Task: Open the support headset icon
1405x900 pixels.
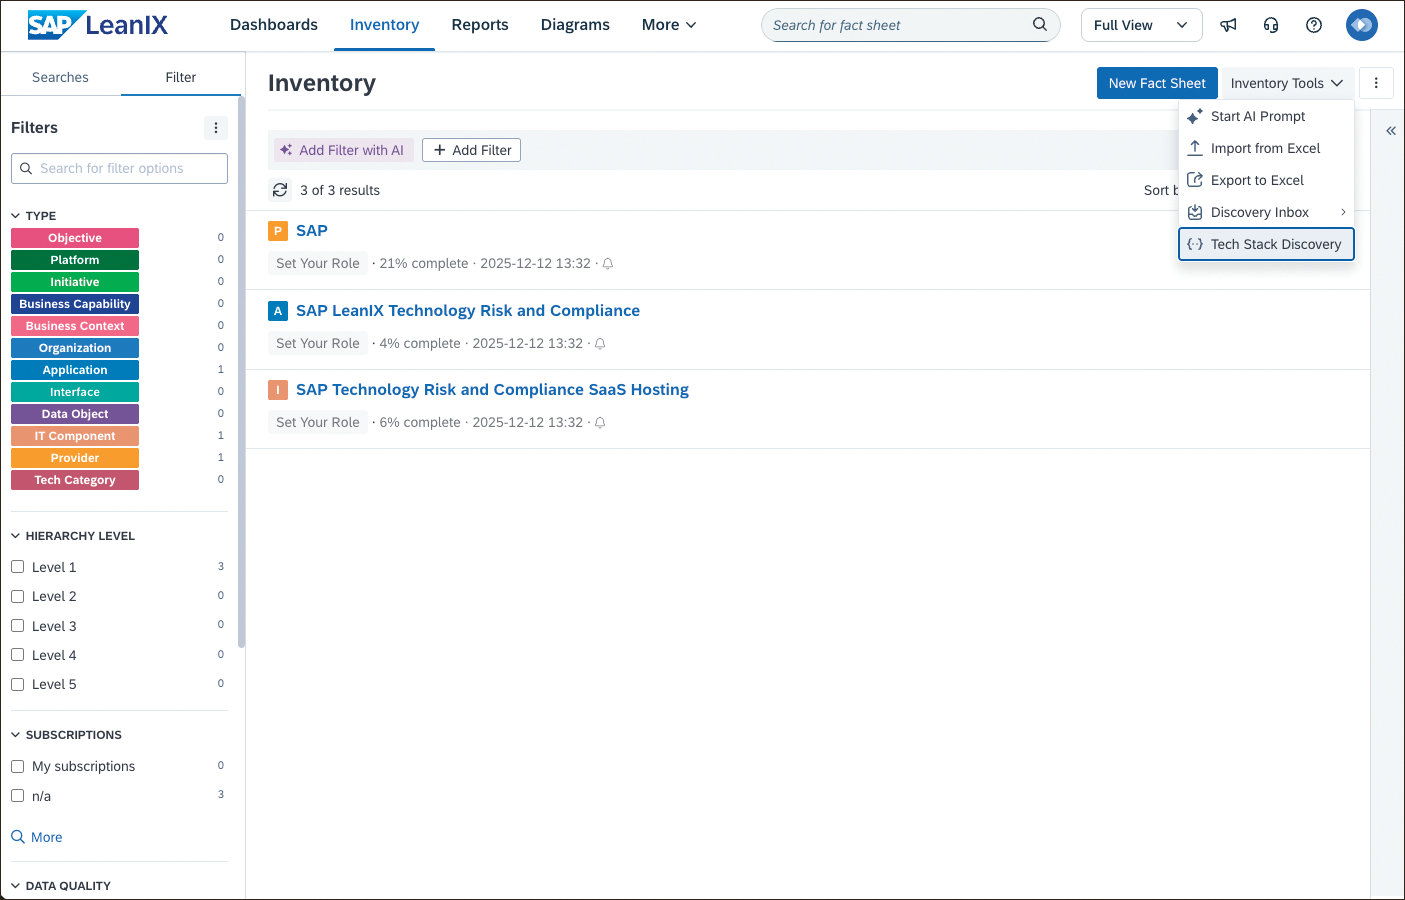Action: click(x=1271, y=25)
